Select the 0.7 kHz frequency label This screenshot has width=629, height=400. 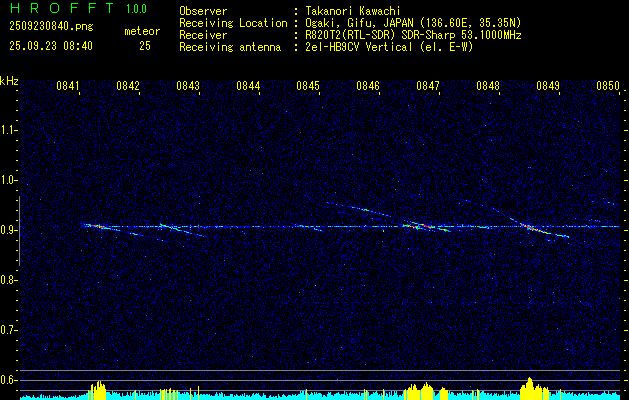click(10, 330)
